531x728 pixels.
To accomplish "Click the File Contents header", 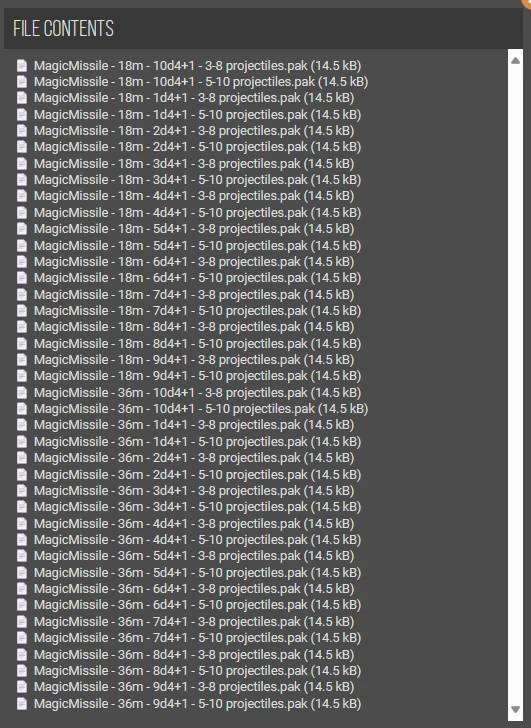I will [64, 28].
